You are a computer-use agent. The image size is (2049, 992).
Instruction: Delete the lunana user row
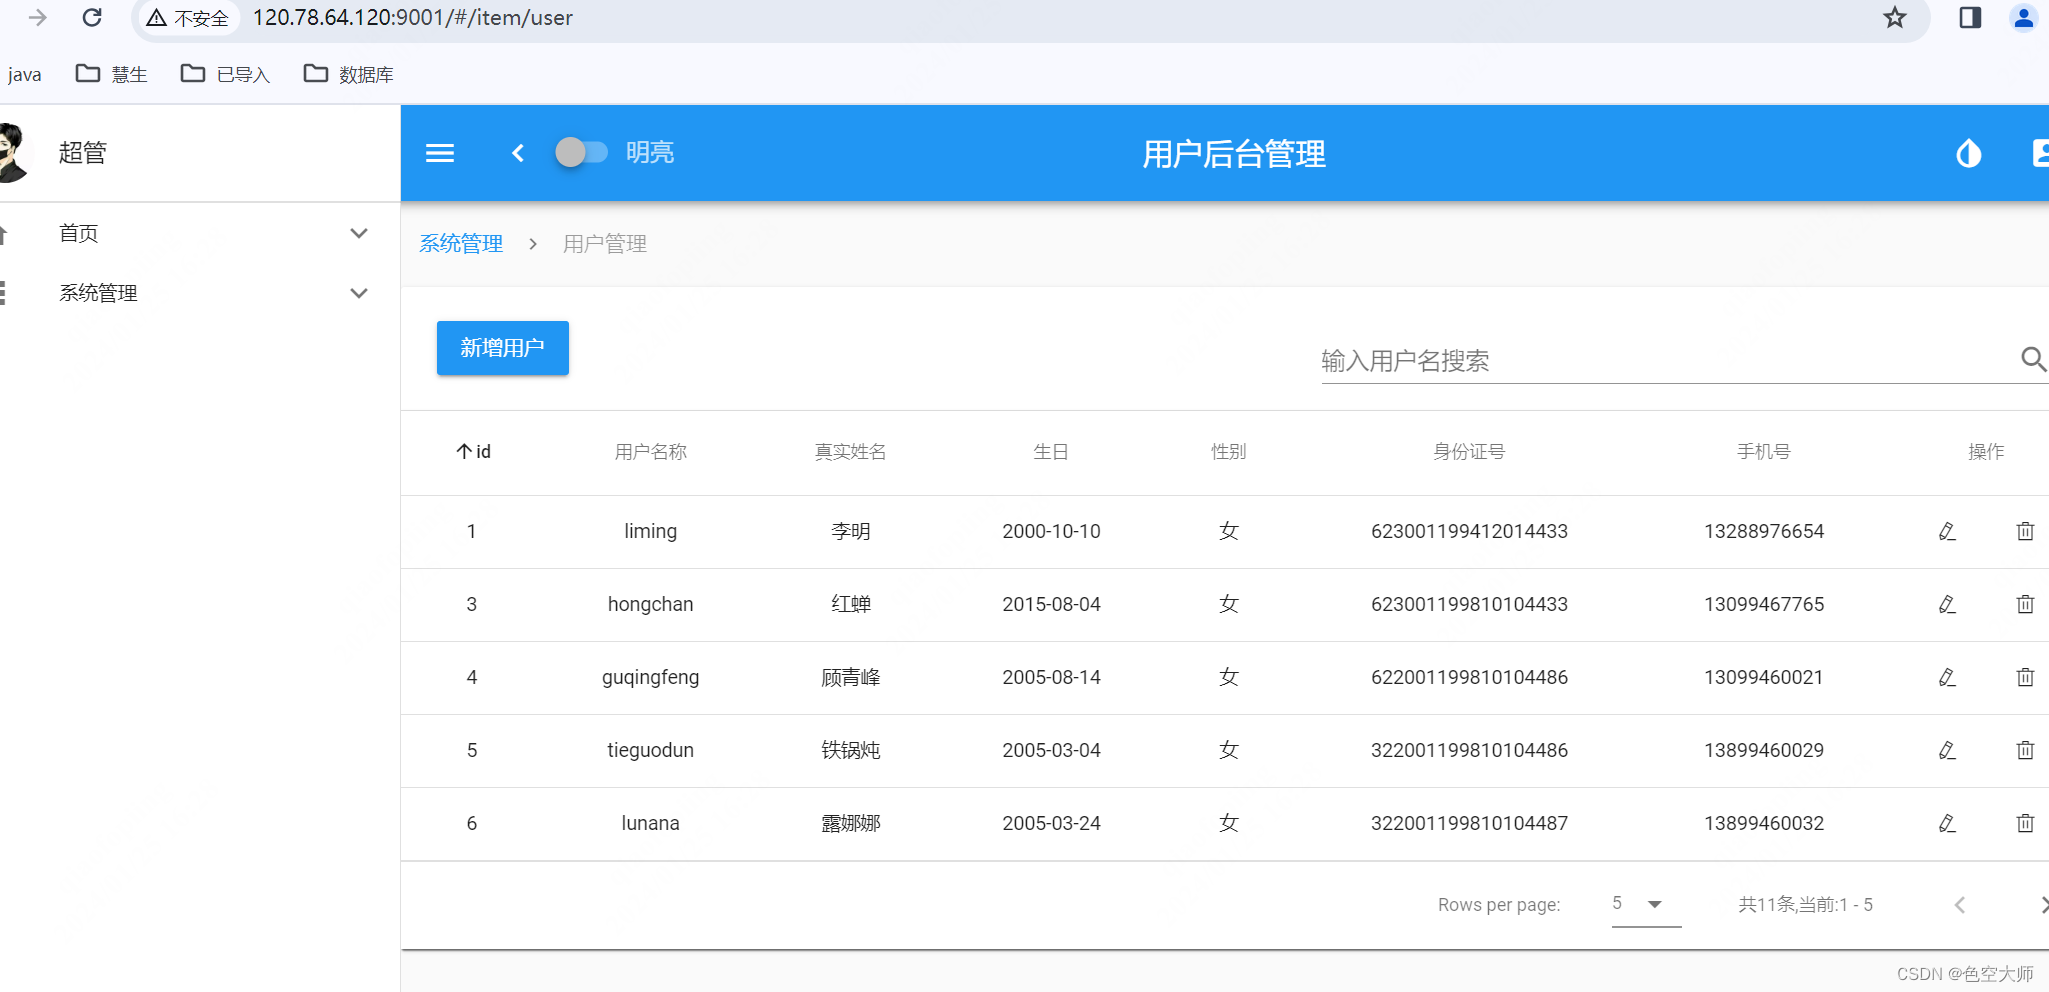[2025, 823]
